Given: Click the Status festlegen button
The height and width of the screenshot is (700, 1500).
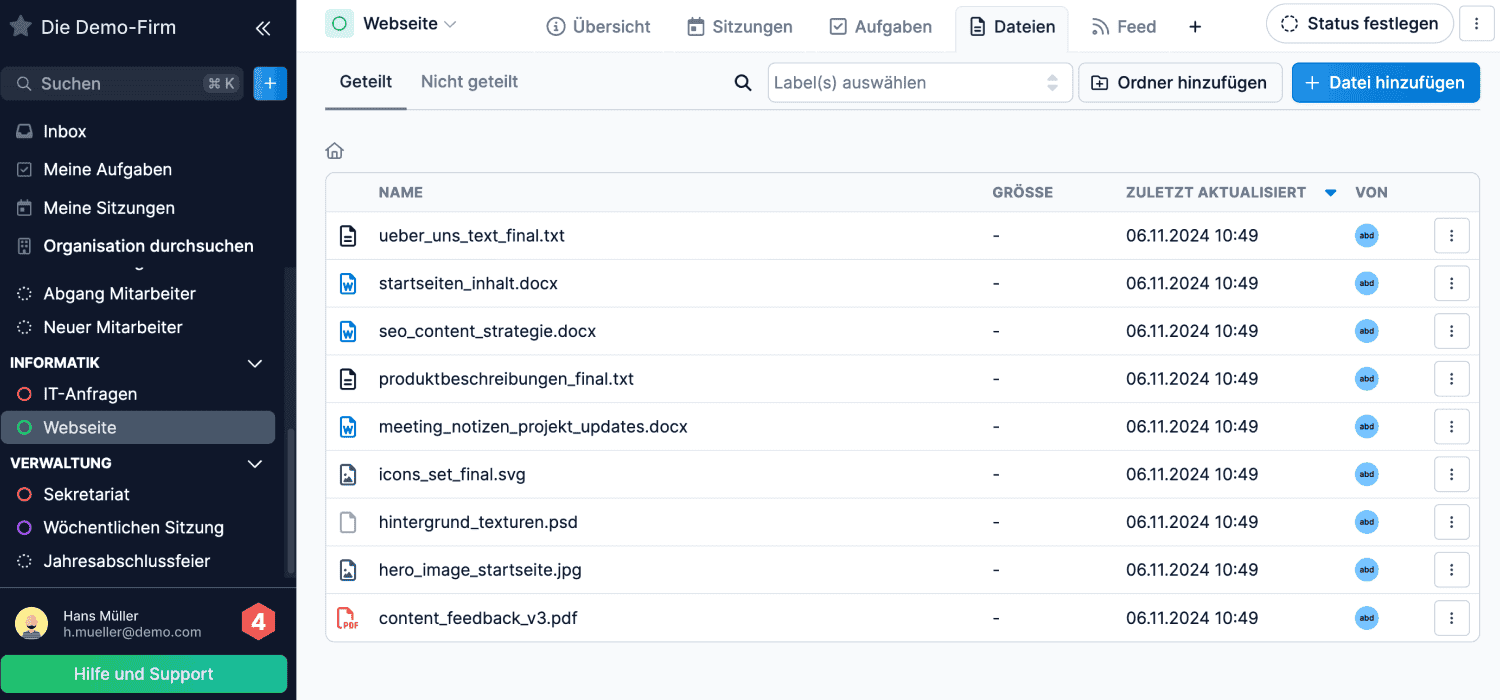Looking at the screenshot, I should tap(1360, 24).
